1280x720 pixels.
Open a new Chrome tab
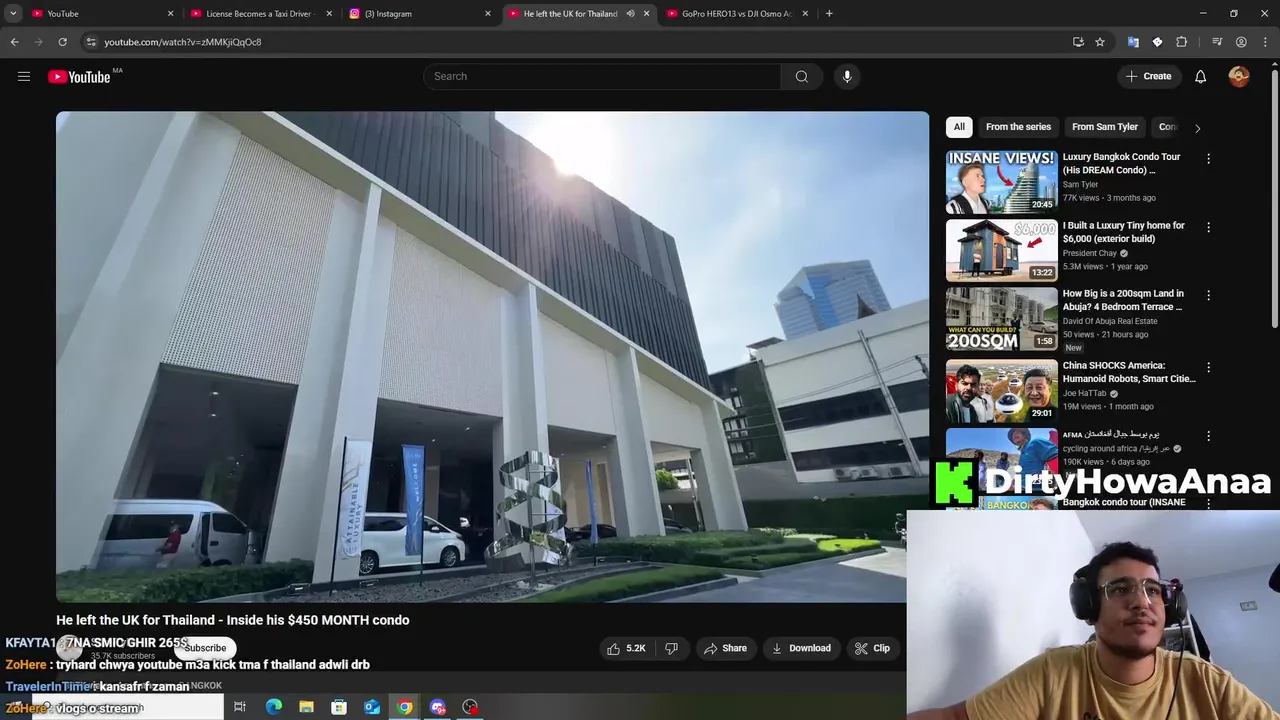click(829, 13)
